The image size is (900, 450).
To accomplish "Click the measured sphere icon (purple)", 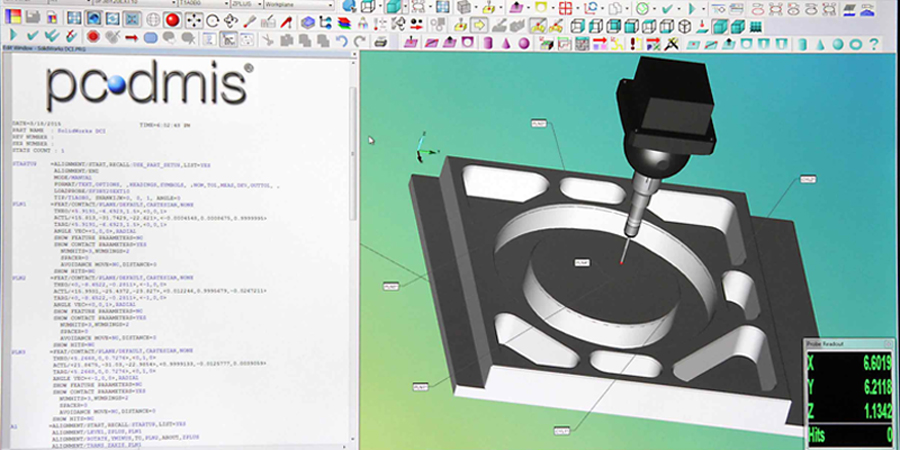I will click(x=523, y=44).
